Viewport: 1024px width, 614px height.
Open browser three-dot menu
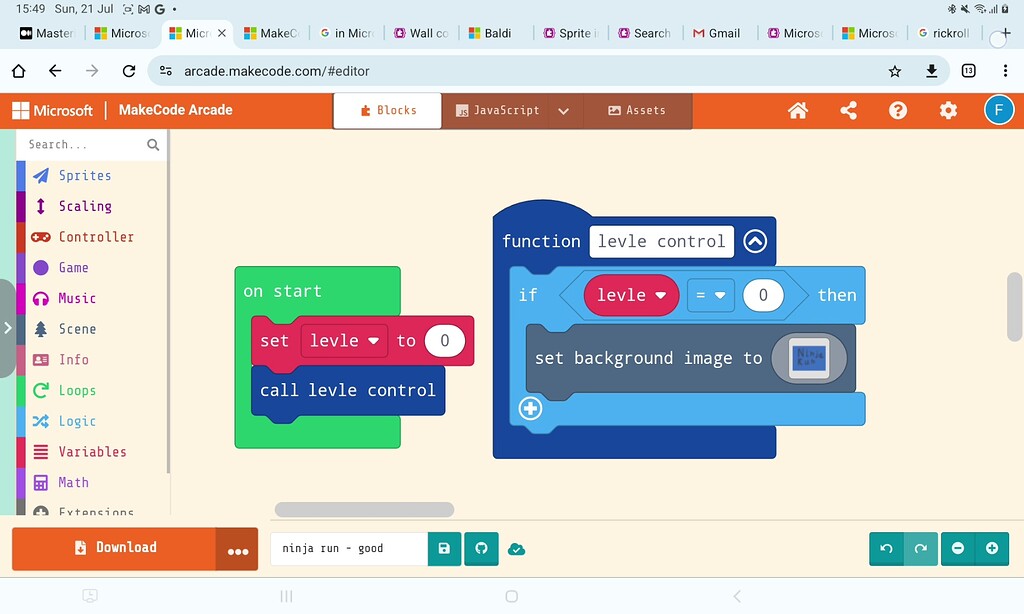tap(1005, 71)
